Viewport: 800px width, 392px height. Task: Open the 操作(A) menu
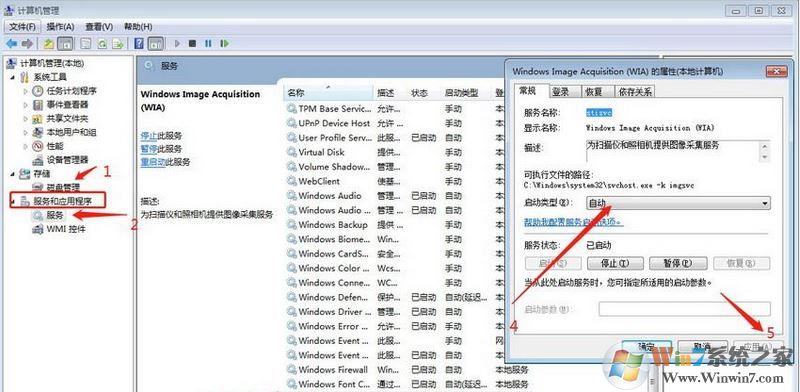[x=60, y=27]
